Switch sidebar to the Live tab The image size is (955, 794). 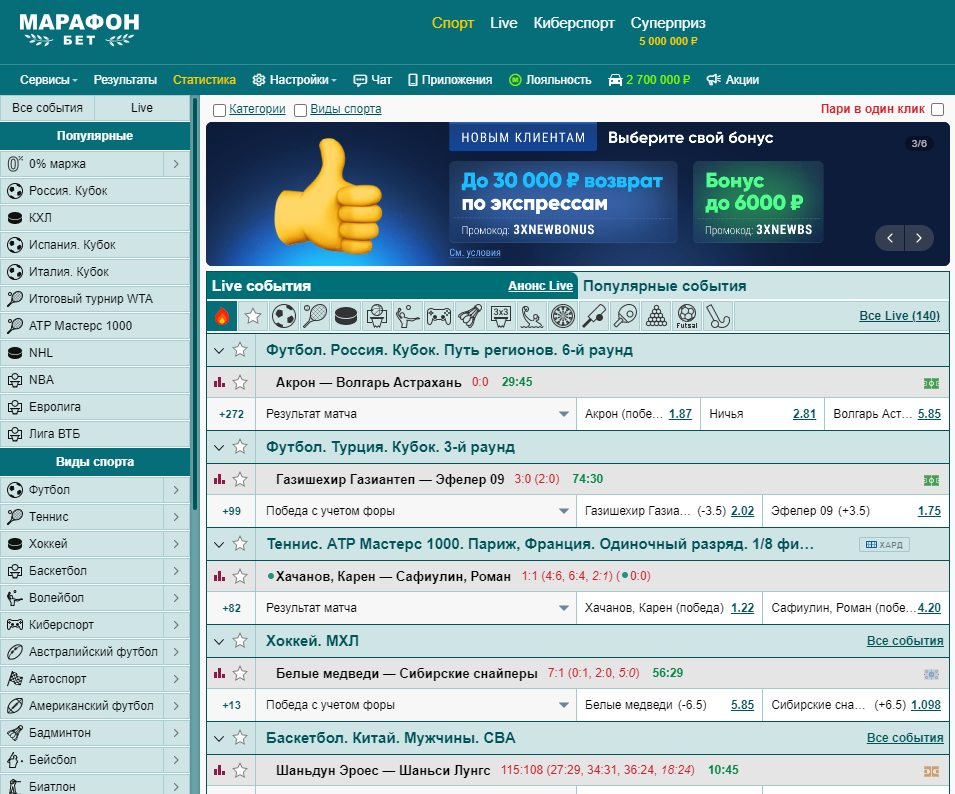(142, 108)
